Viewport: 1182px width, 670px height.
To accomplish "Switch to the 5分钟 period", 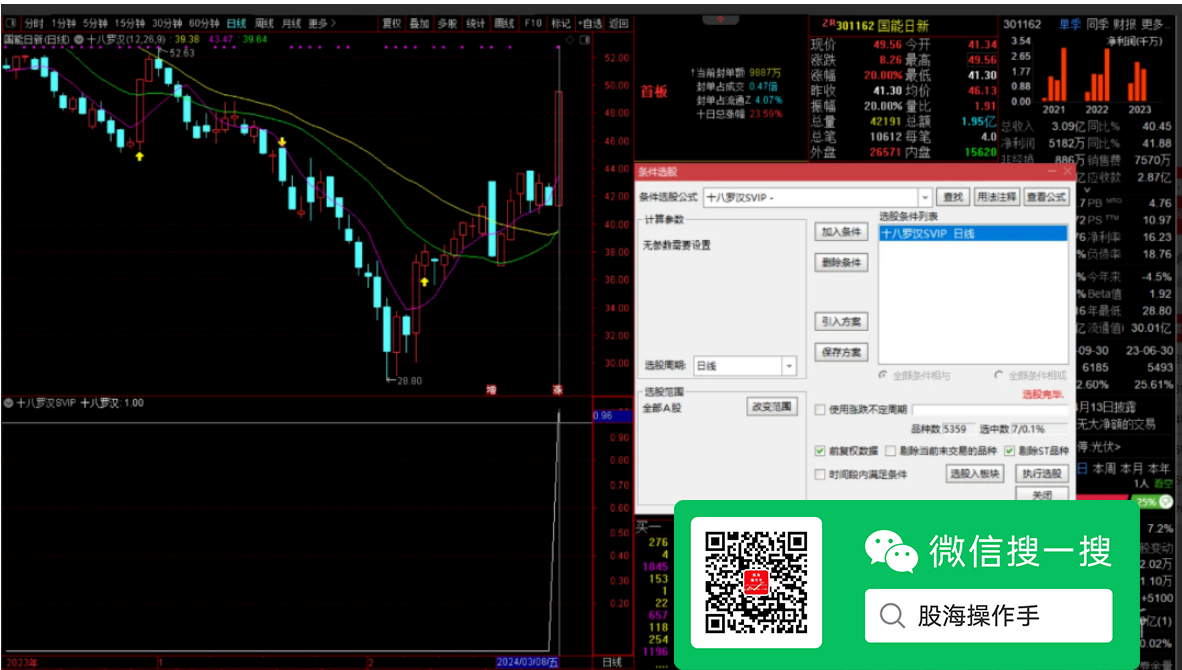I will 95,23.
